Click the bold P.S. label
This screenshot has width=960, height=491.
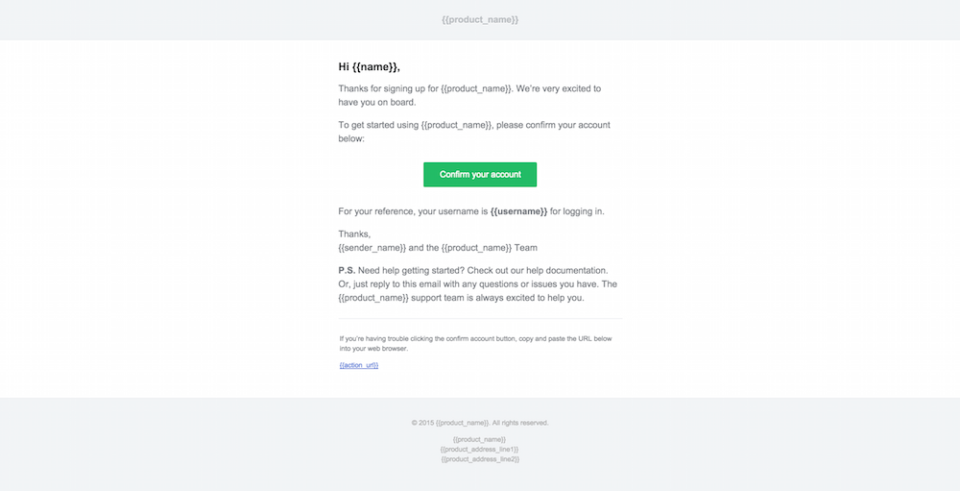346,271
